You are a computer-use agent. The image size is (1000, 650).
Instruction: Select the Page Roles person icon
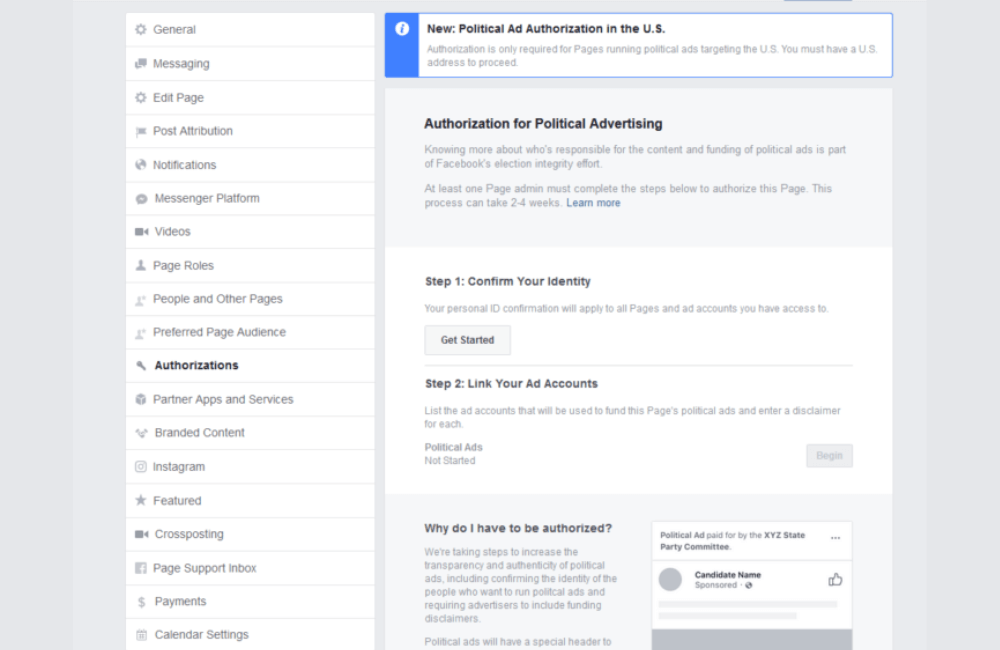point(140,265)
